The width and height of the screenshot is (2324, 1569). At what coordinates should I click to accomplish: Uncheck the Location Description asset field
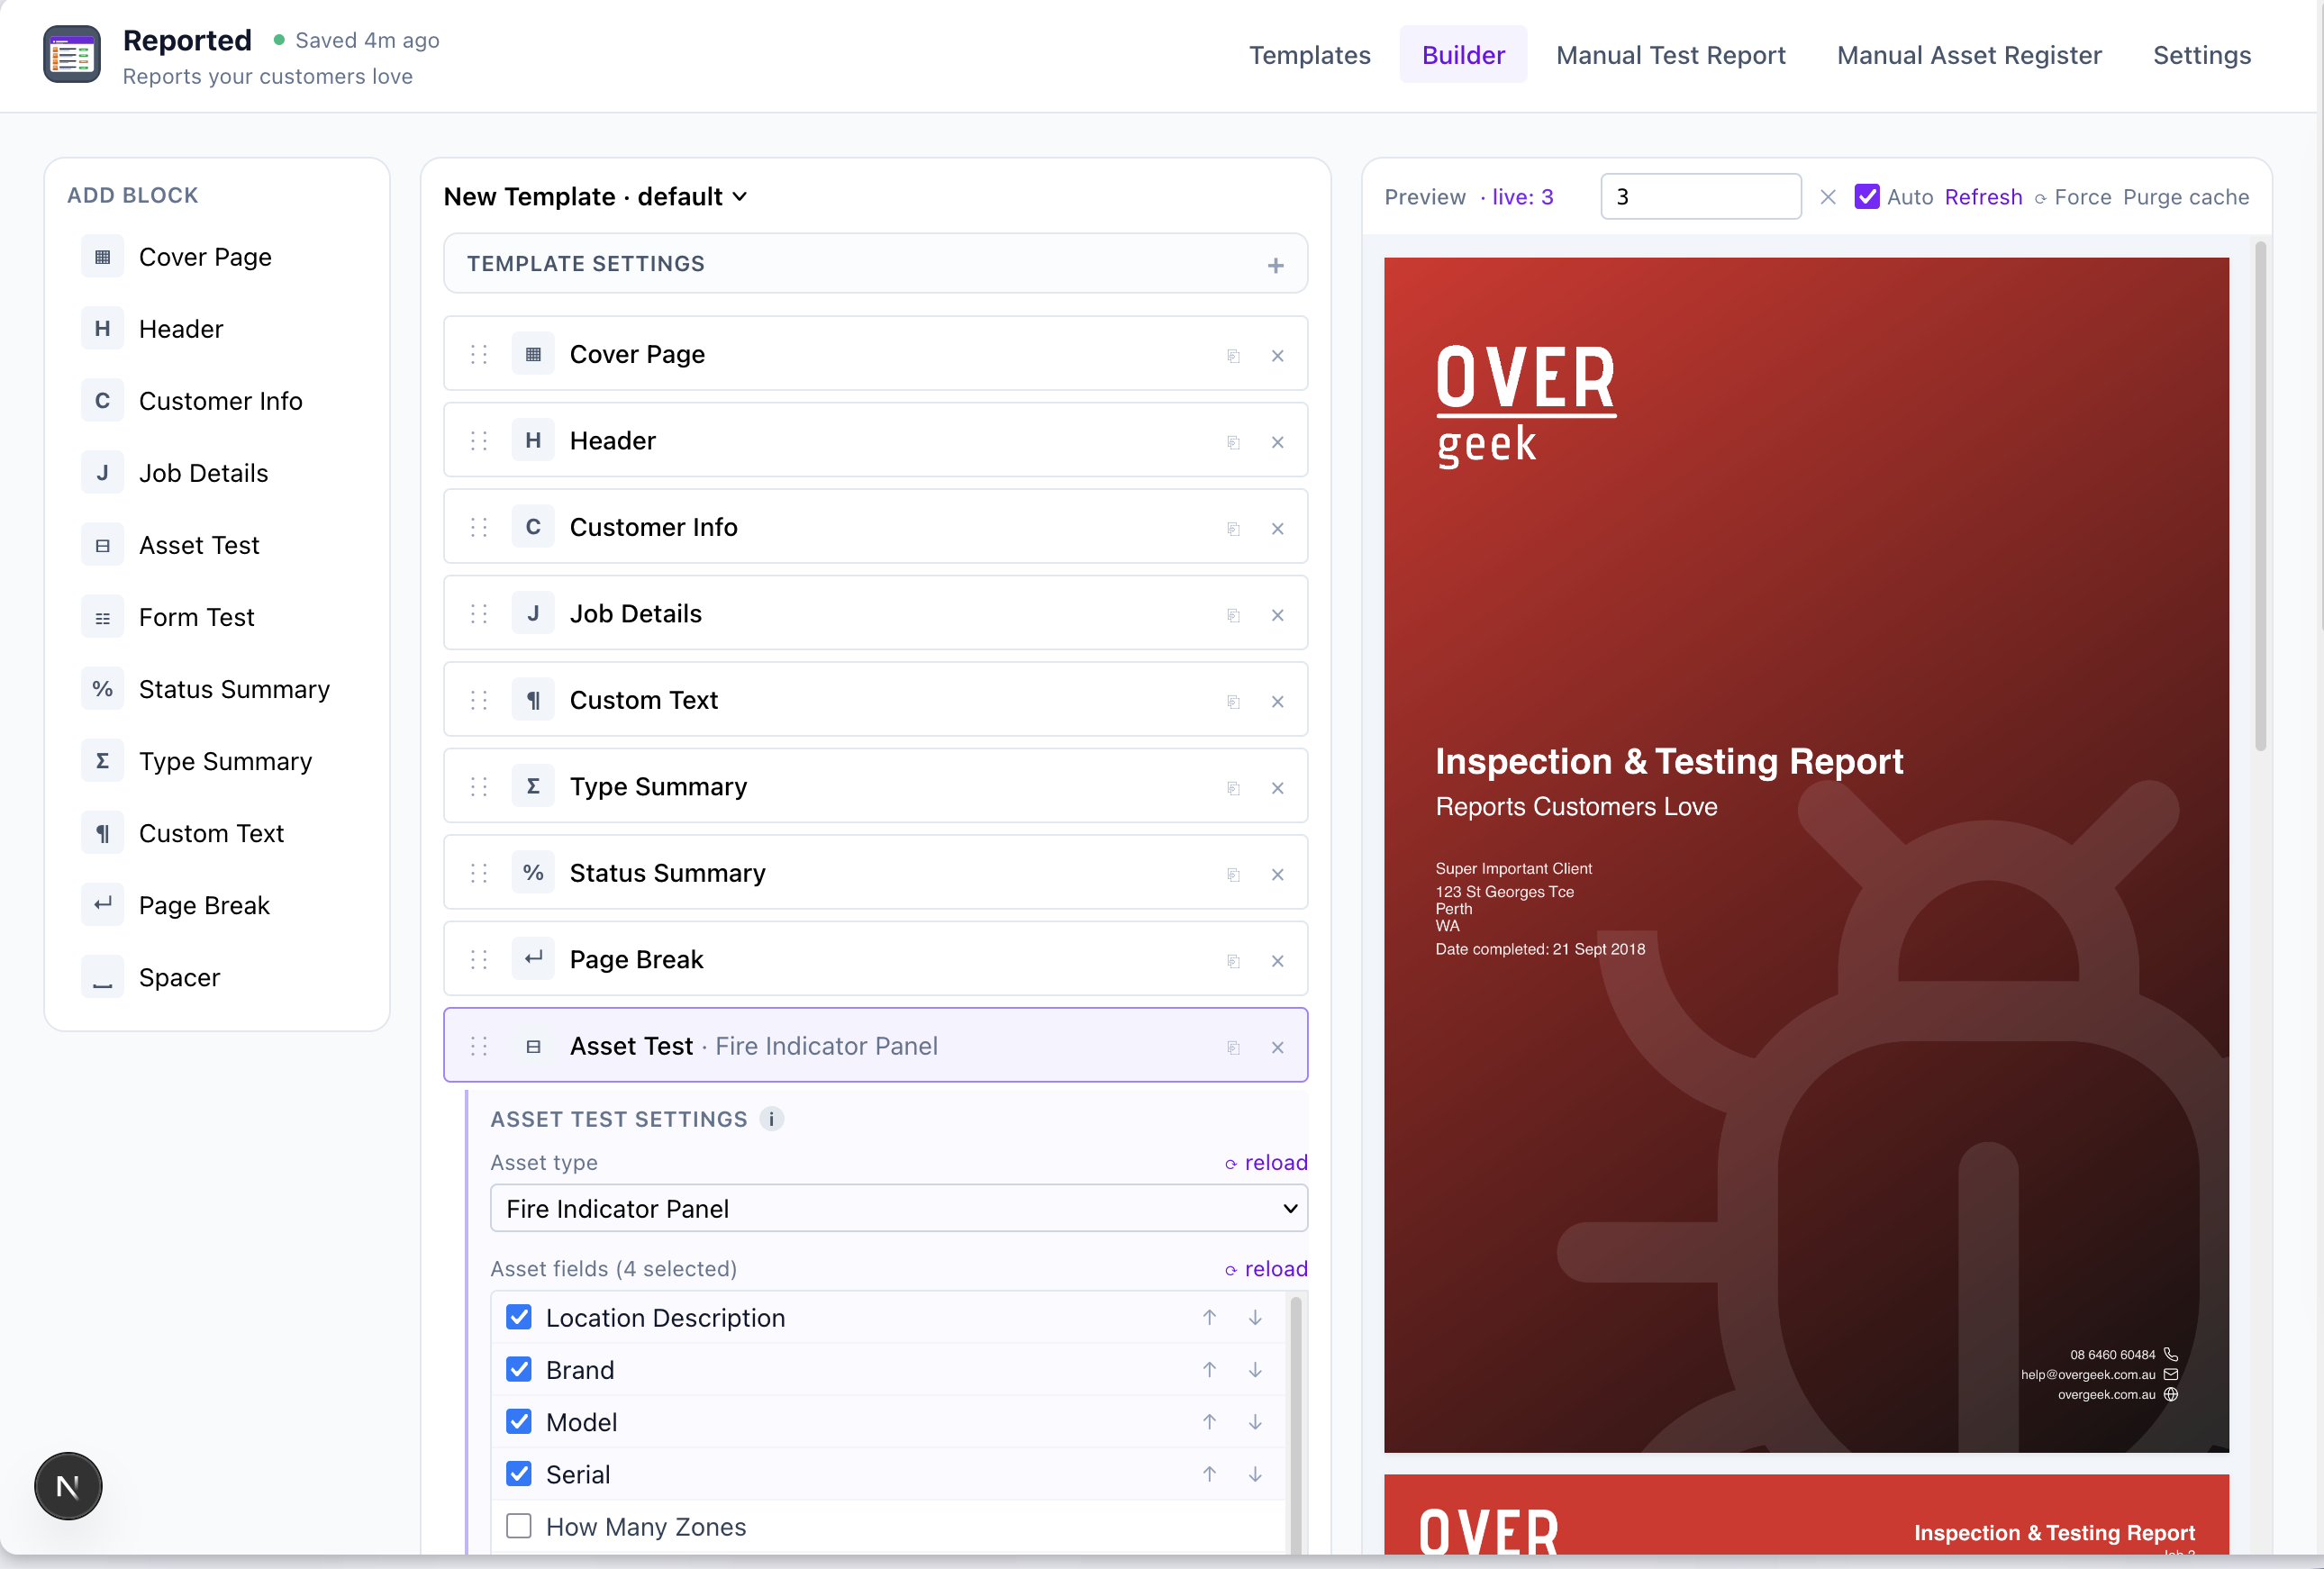click(x=518, y=1317)
